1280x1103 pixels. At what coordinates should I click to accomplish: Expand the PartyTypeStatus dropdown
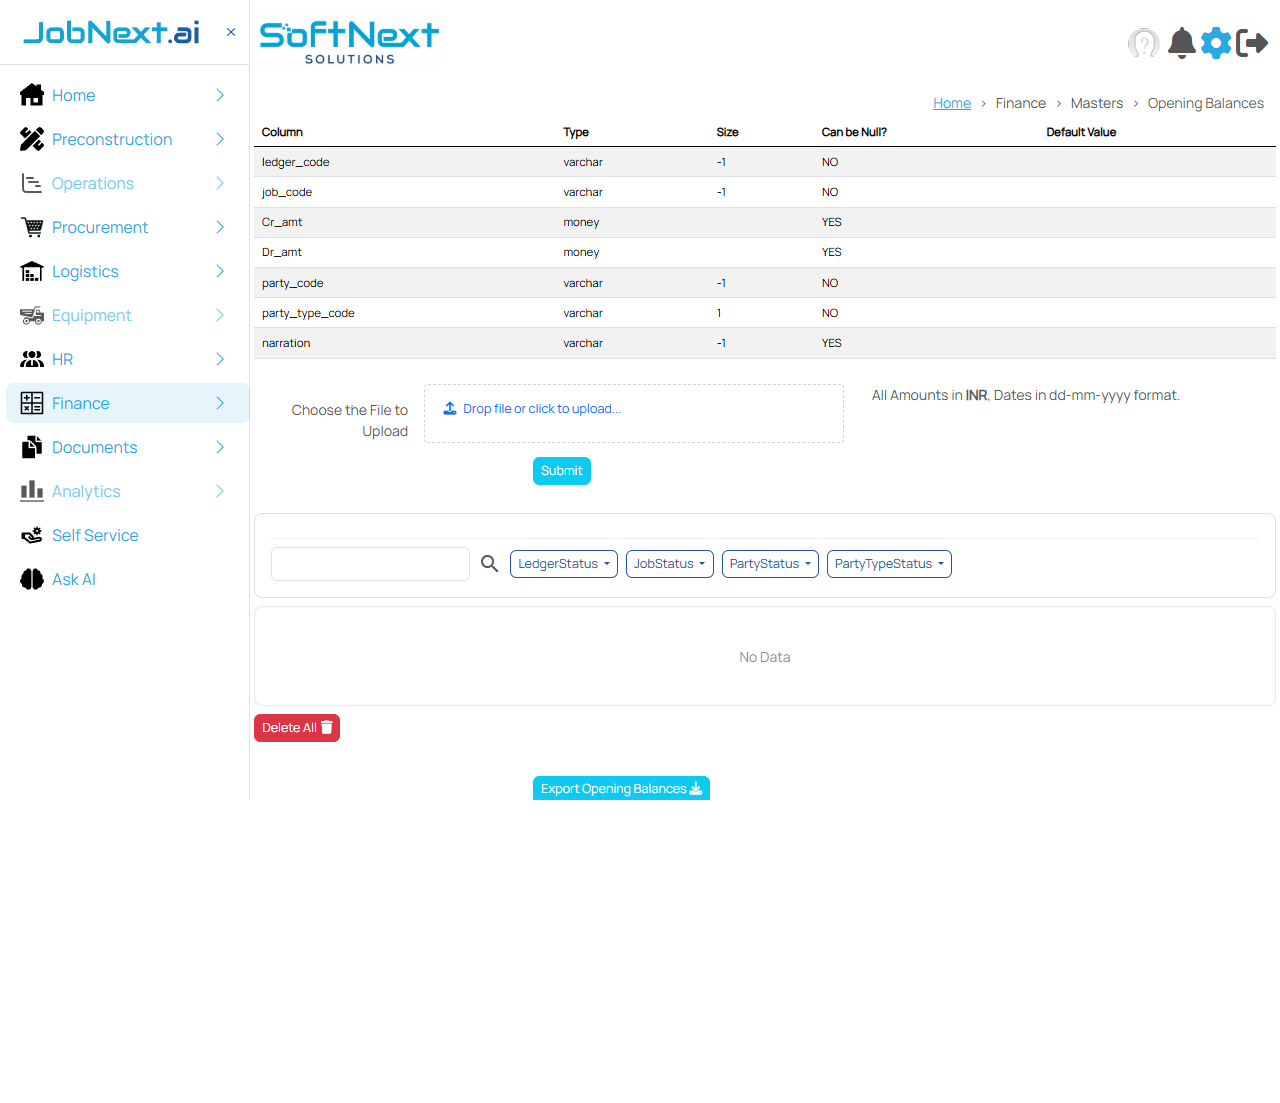[888, 564]
